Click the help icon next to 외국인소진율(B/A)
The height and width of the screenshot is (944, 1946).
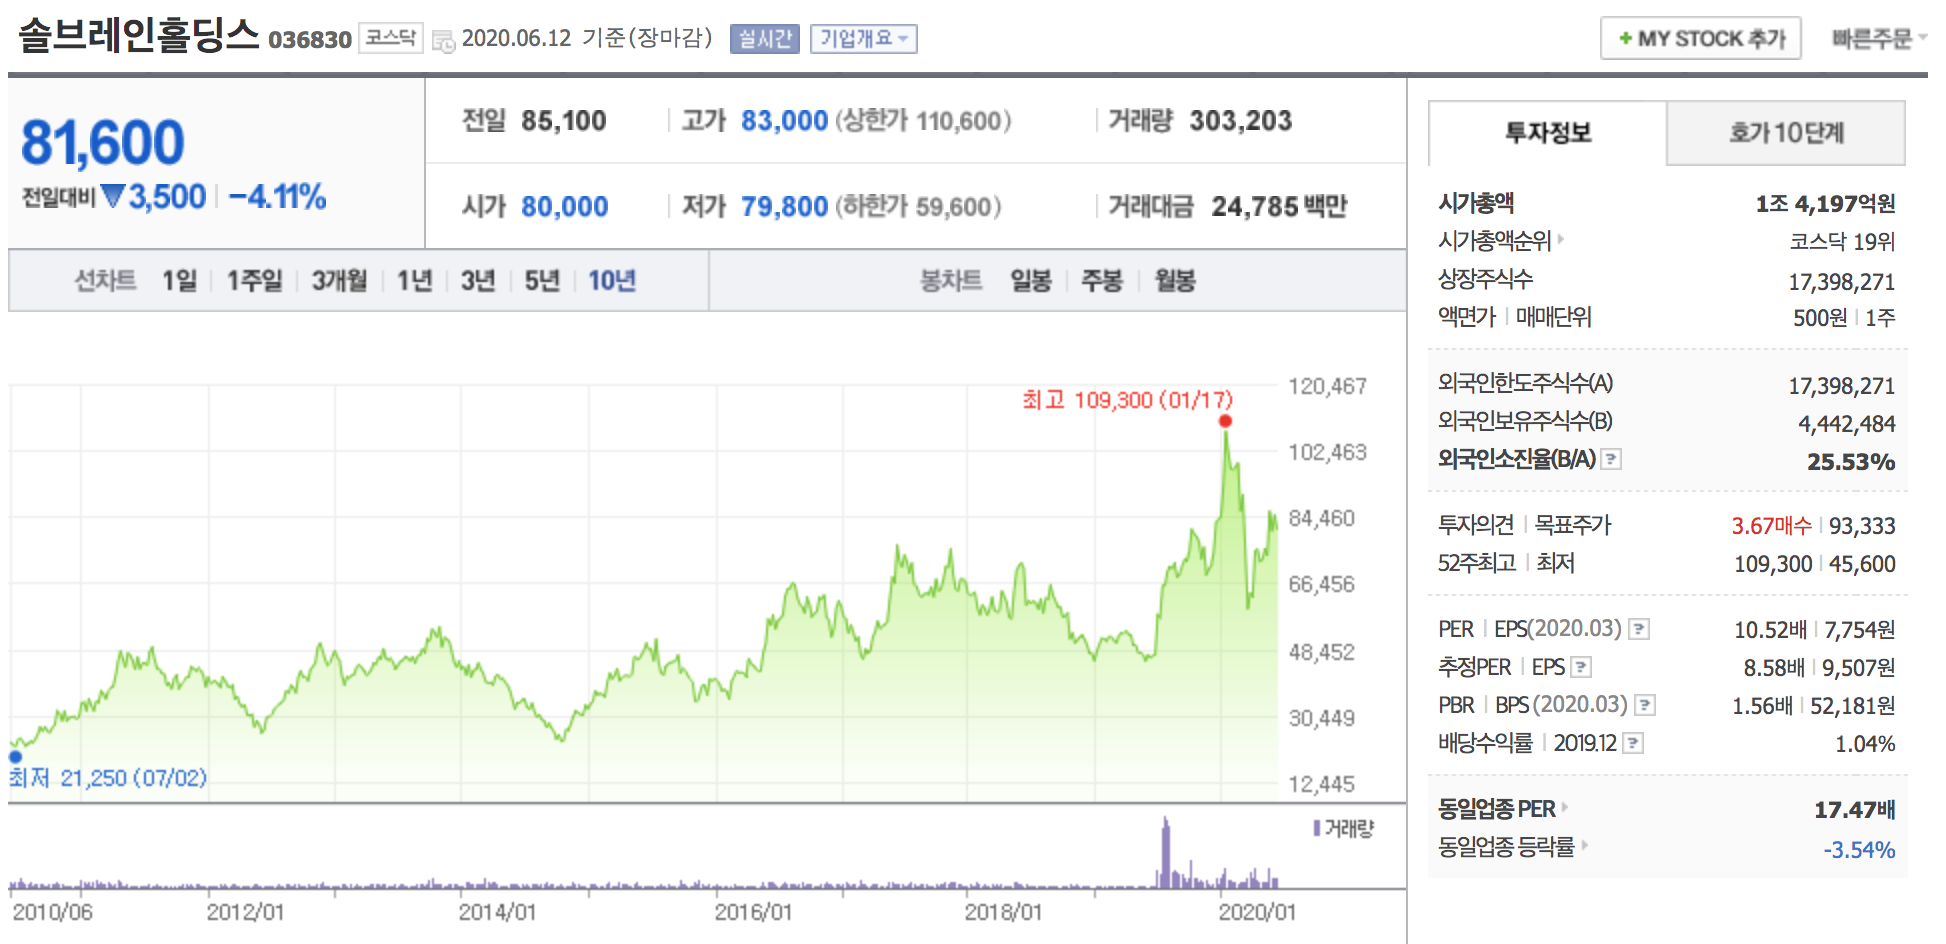point(1611,459)
